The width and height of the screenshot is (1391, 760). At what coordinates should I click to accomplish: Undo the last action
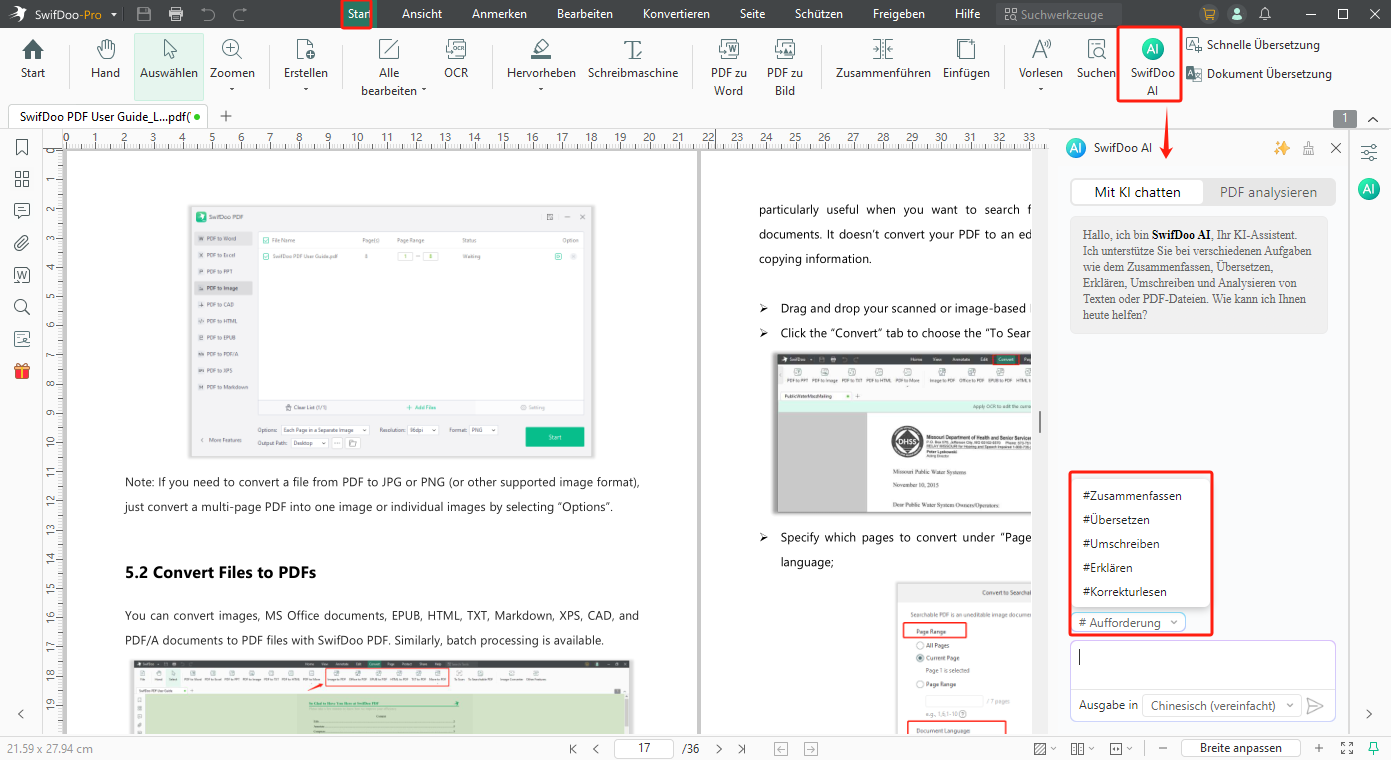coord(208,14)
